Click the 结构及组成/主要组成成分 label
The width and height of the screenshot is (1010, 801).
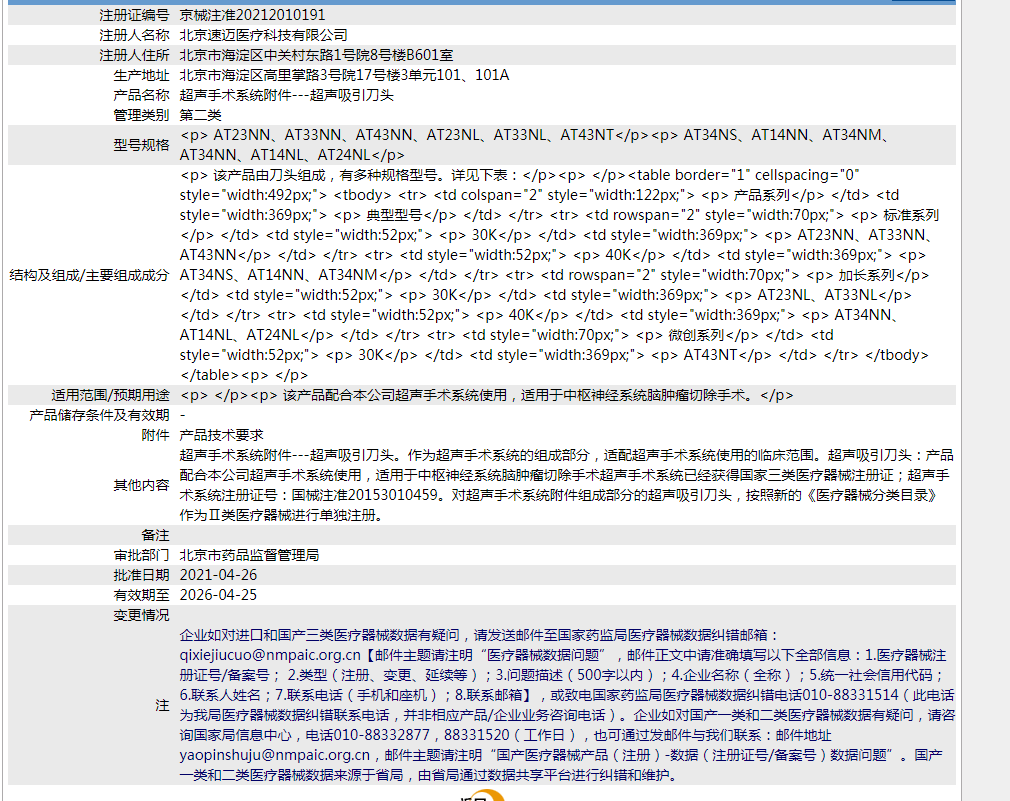tap(89, 275)
